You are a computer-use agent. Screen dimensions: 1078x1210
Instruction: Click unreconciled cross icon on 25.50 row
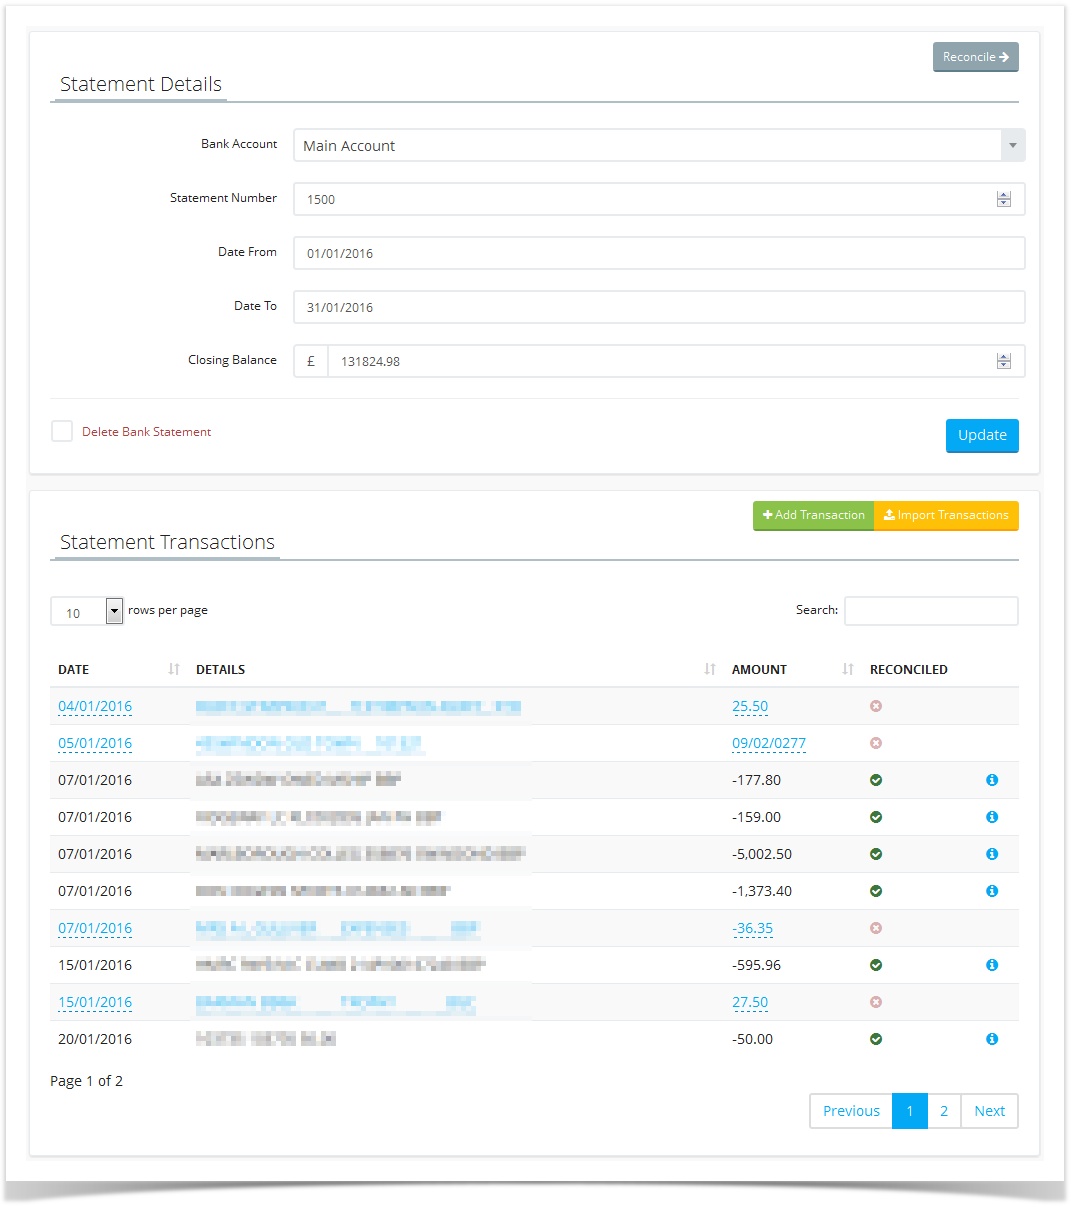(x=876, y=706)
